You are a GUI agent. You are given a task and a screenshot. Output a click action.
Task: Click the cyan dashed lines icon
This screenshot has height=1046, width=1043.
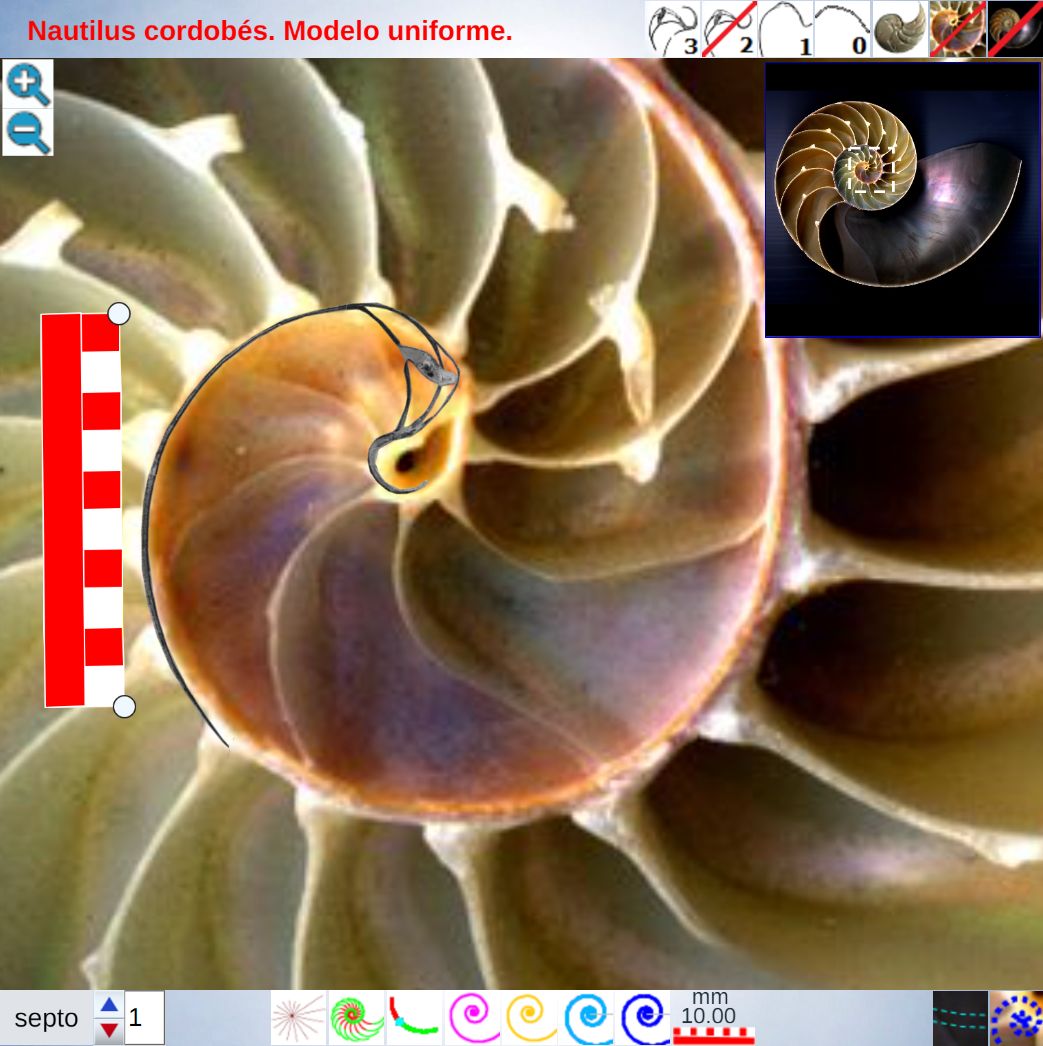pos(960,1018)
